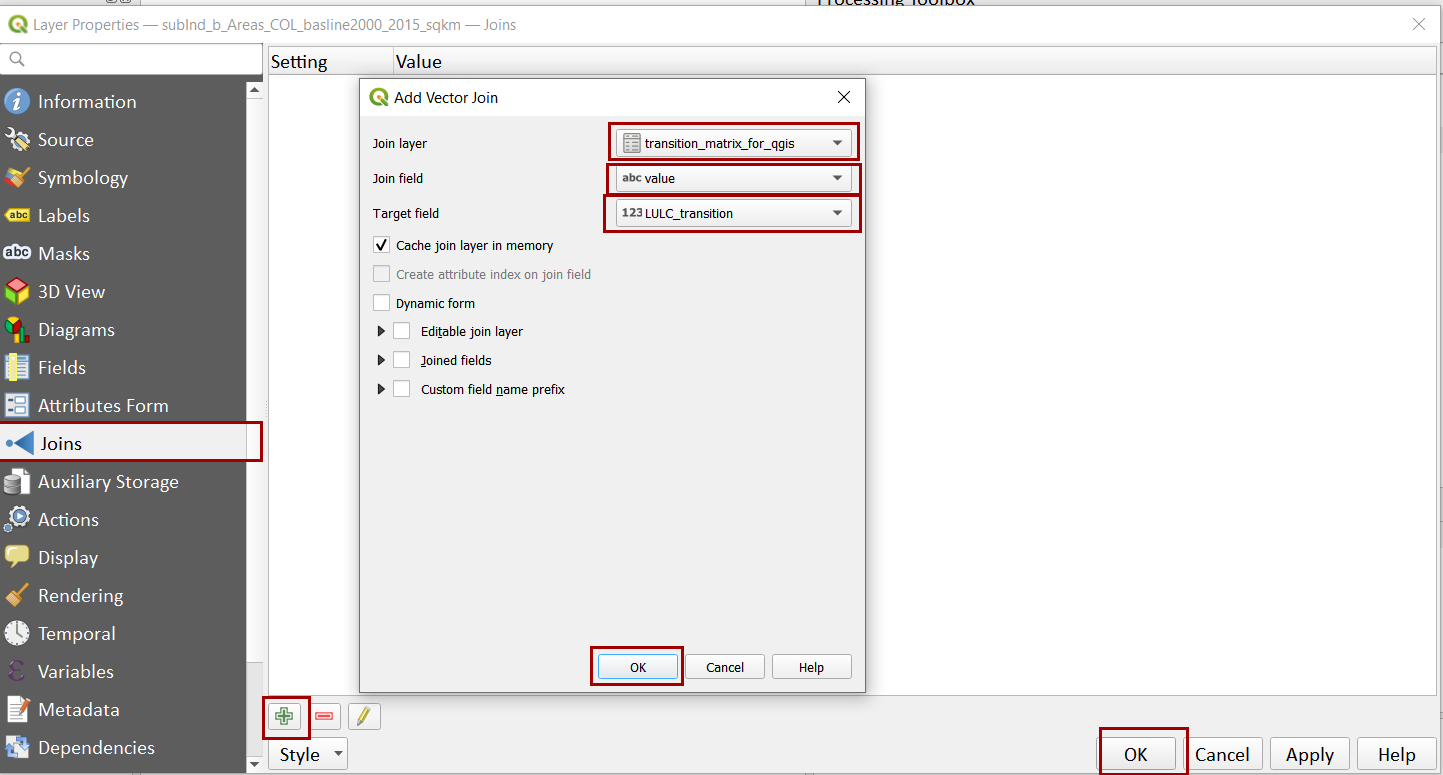The width and height of the screenshot is (1443, 775).
Task: Open the Join layer dropdown
Action: pos(734,143)
